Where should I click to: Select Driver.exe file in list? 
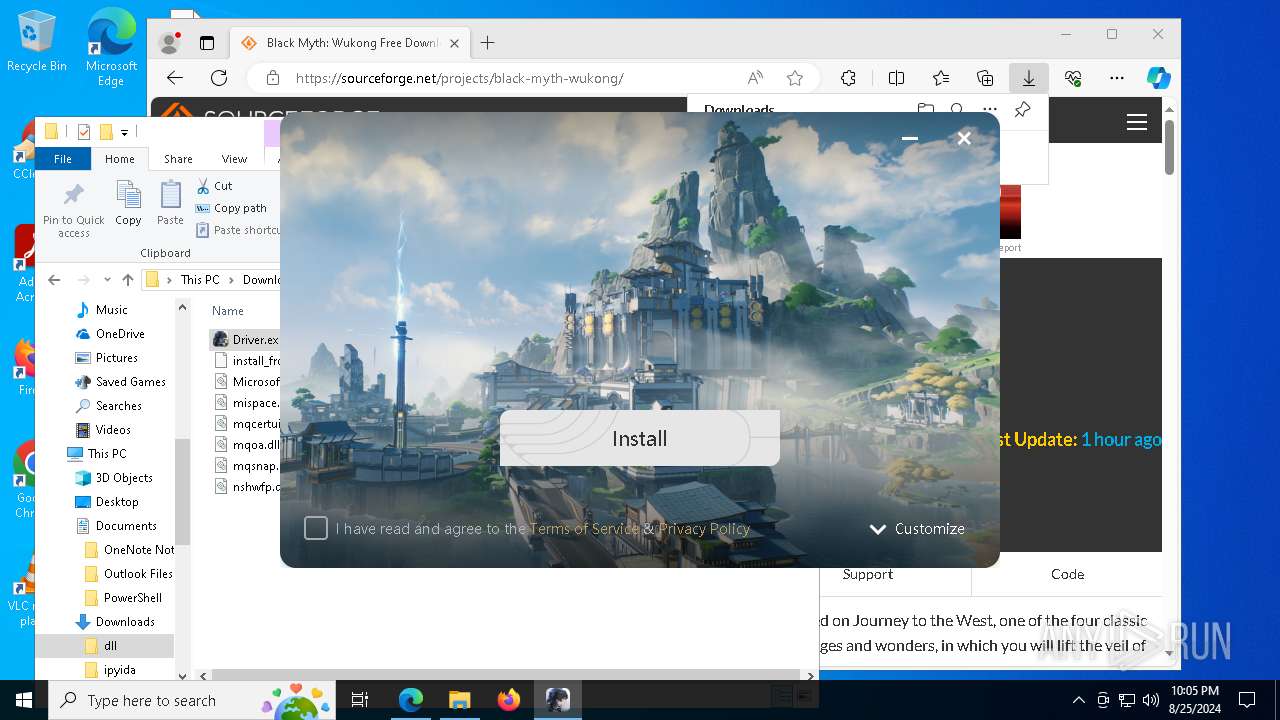point(246,340)
